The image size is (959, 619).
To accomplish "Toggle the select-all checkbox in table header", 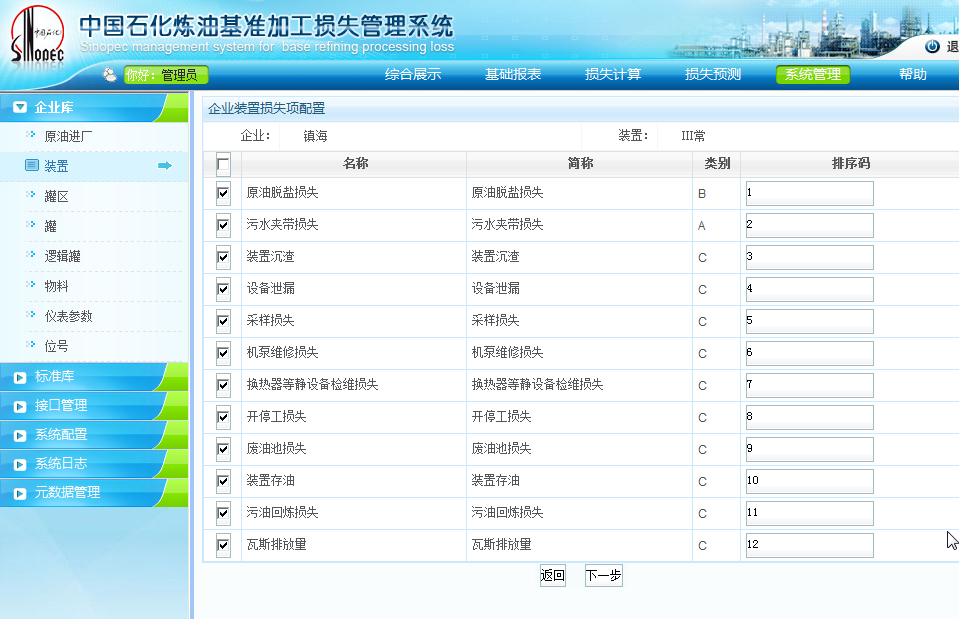I will tap(223, 164).
